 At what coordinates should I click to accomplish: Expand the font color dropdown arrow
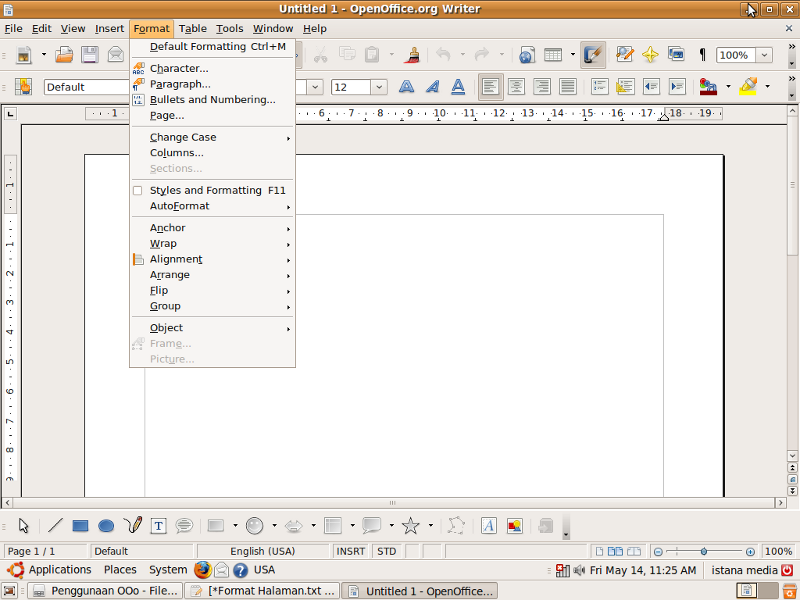[727, 87]
